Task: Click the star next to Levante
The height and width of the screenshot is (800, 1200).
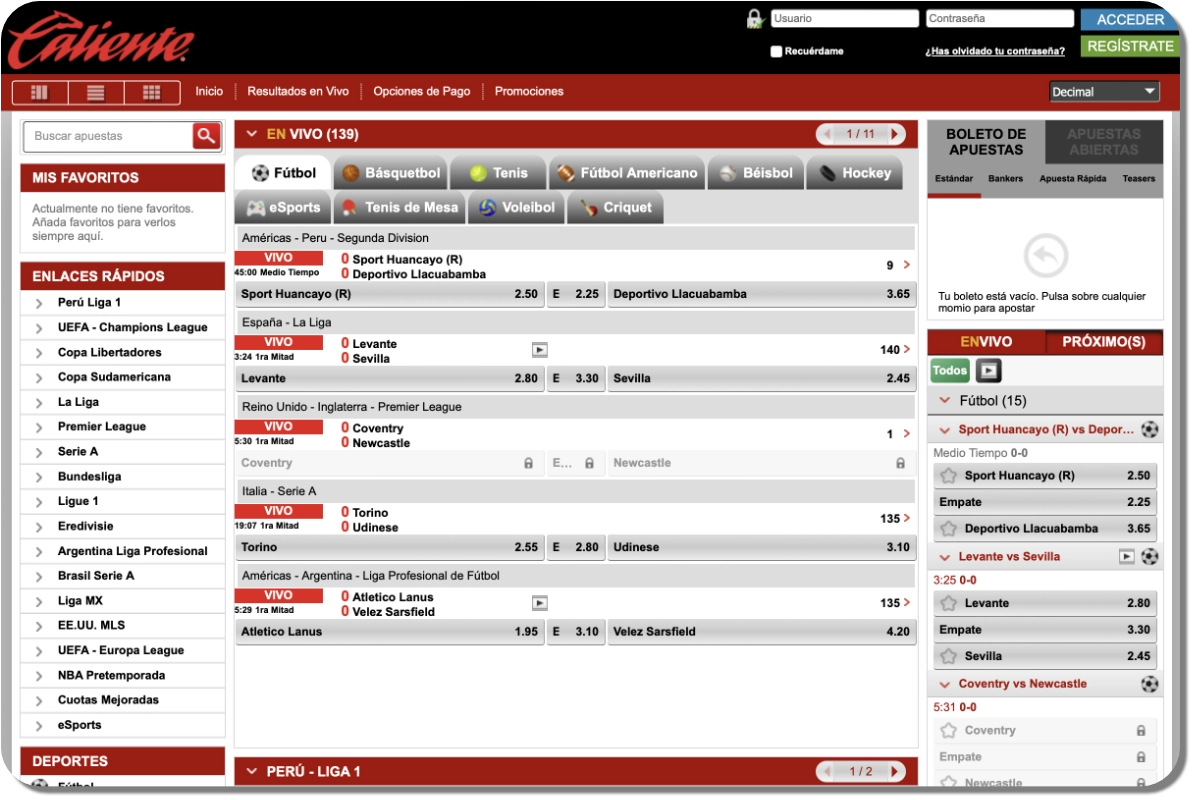Action: tap(949, 603)
